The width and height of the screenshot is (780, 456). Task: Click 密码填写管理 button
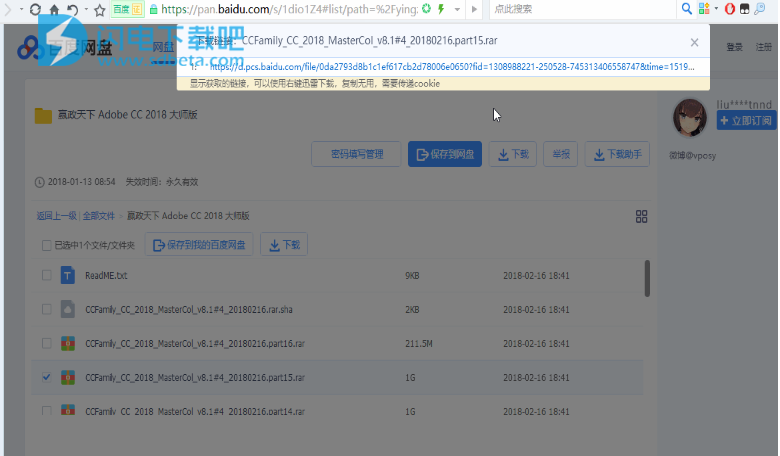click(x=357, y=154)
